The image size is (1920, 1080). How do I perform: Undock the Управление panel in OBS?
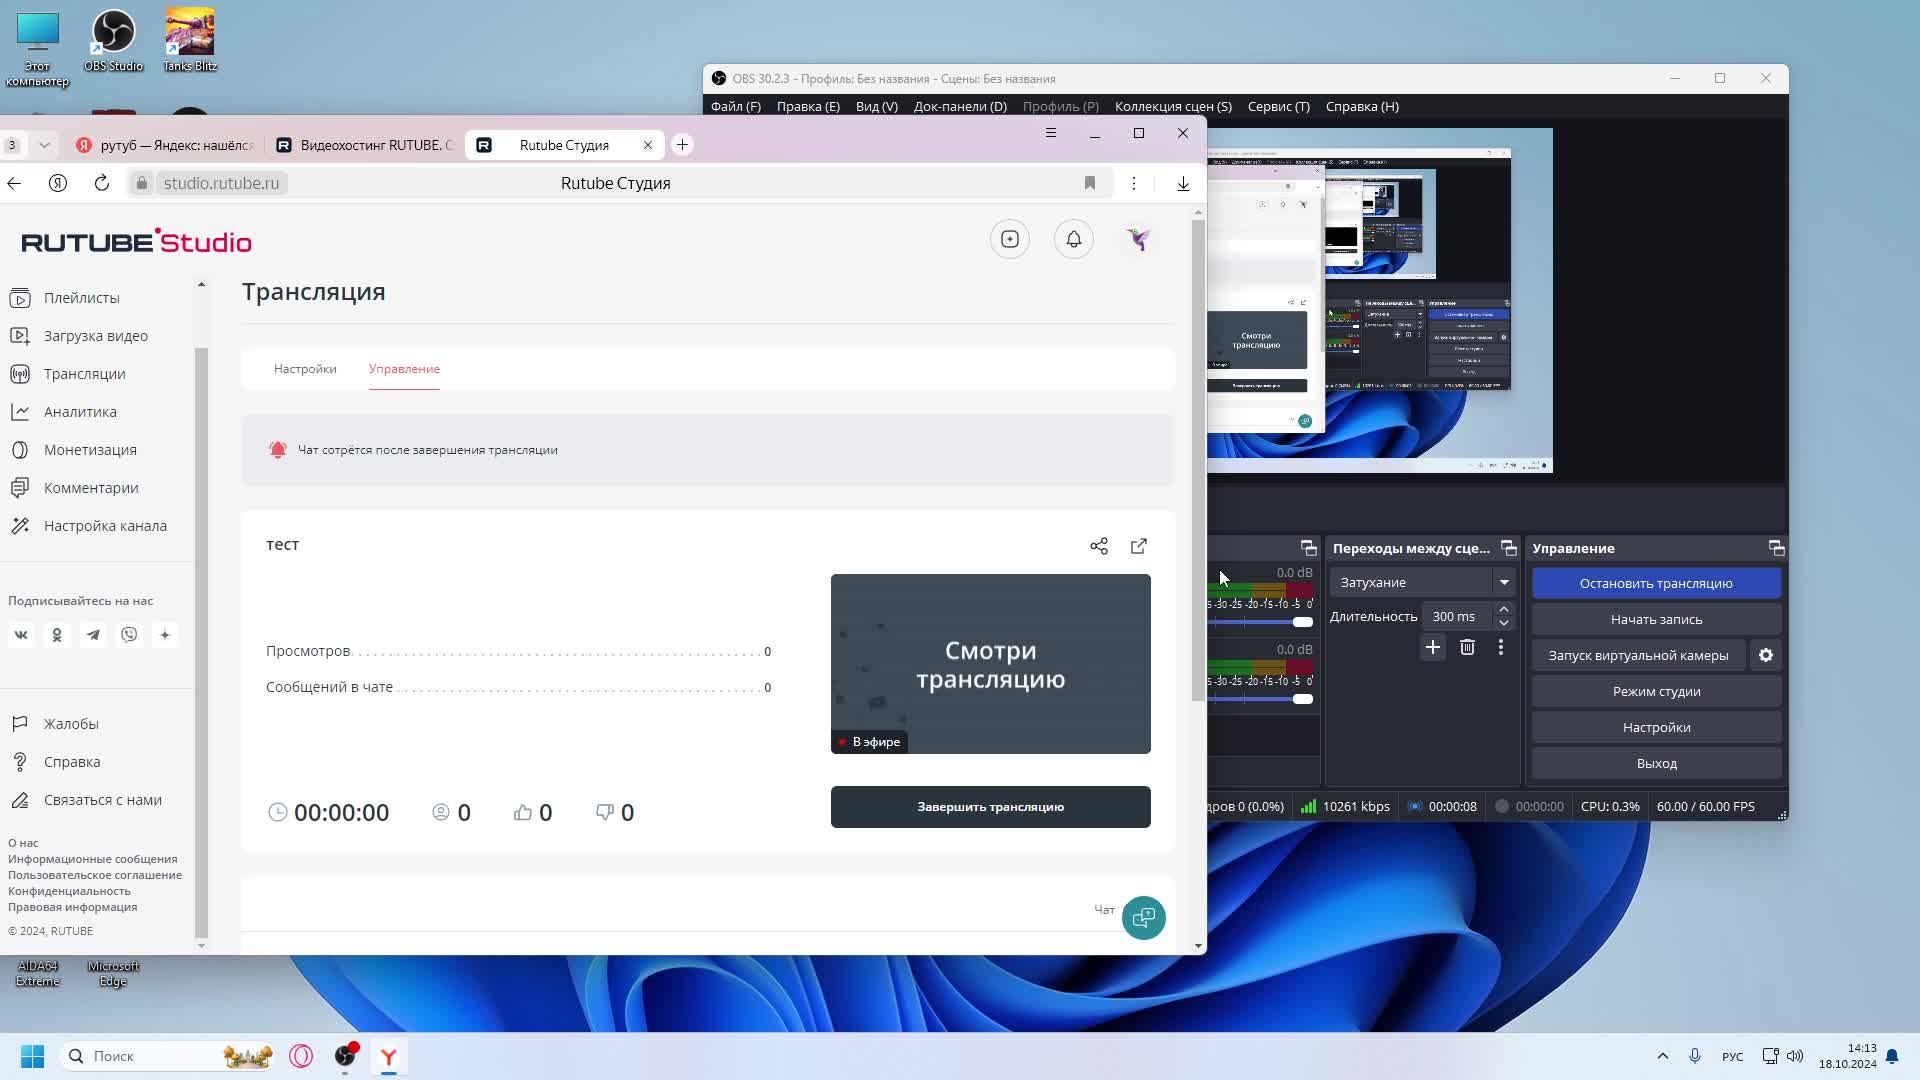(1776, 548)
